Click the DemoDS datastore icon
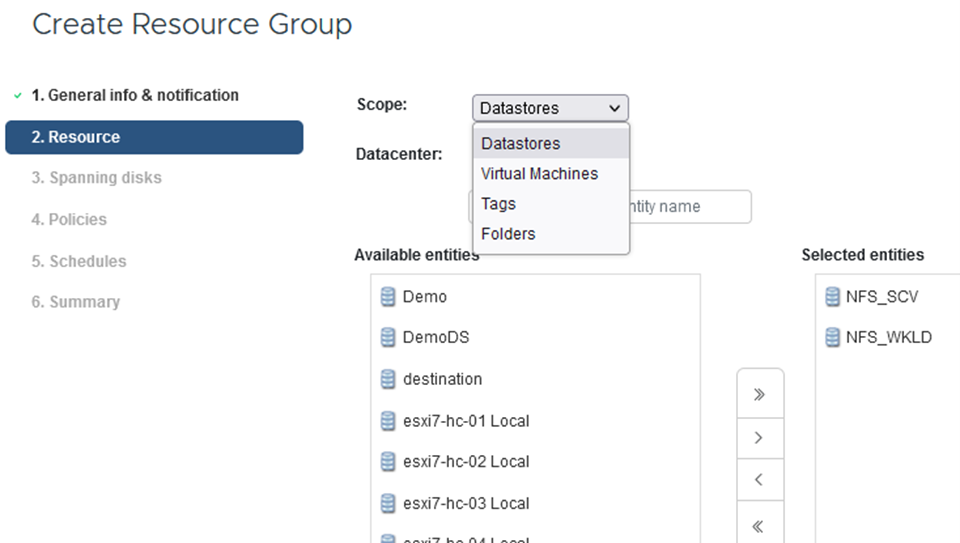The width and height of the screenshot is (960, 543). click(388, 338)
